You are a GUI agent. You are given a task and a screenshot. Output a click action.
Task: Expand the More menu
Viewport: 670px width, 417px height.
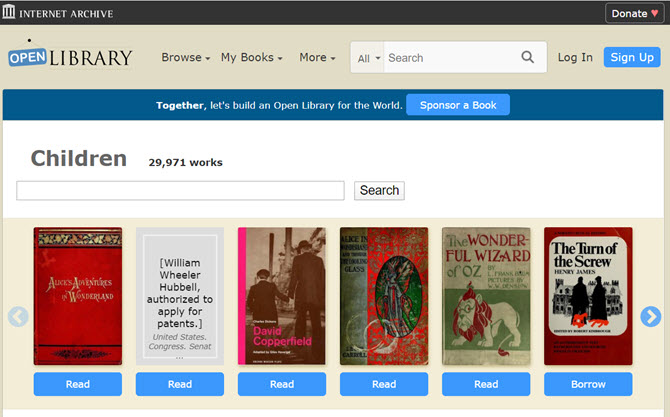point(317,57)
